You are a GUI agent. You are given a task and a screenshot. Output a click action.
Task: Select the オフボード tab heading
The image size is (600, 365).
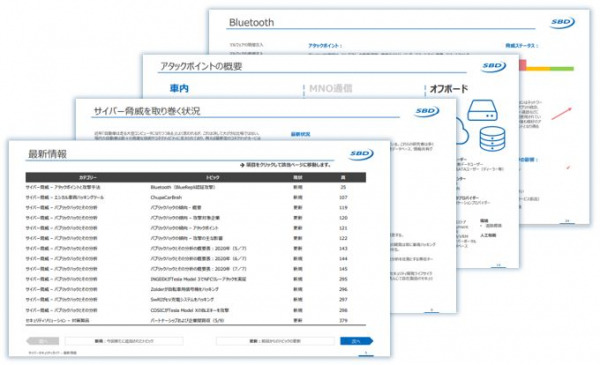point(449,89)
